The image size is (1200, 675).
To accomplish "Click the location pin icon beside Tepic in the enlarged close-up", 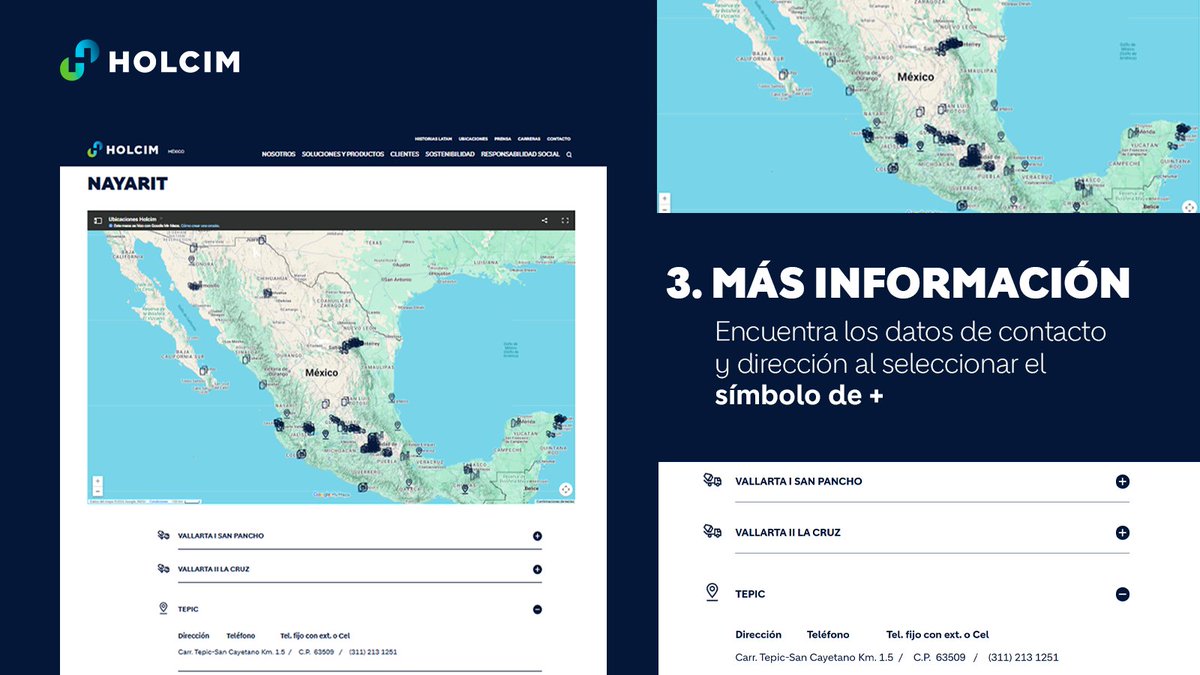I will pyautogui.click(x=712, y=592).
